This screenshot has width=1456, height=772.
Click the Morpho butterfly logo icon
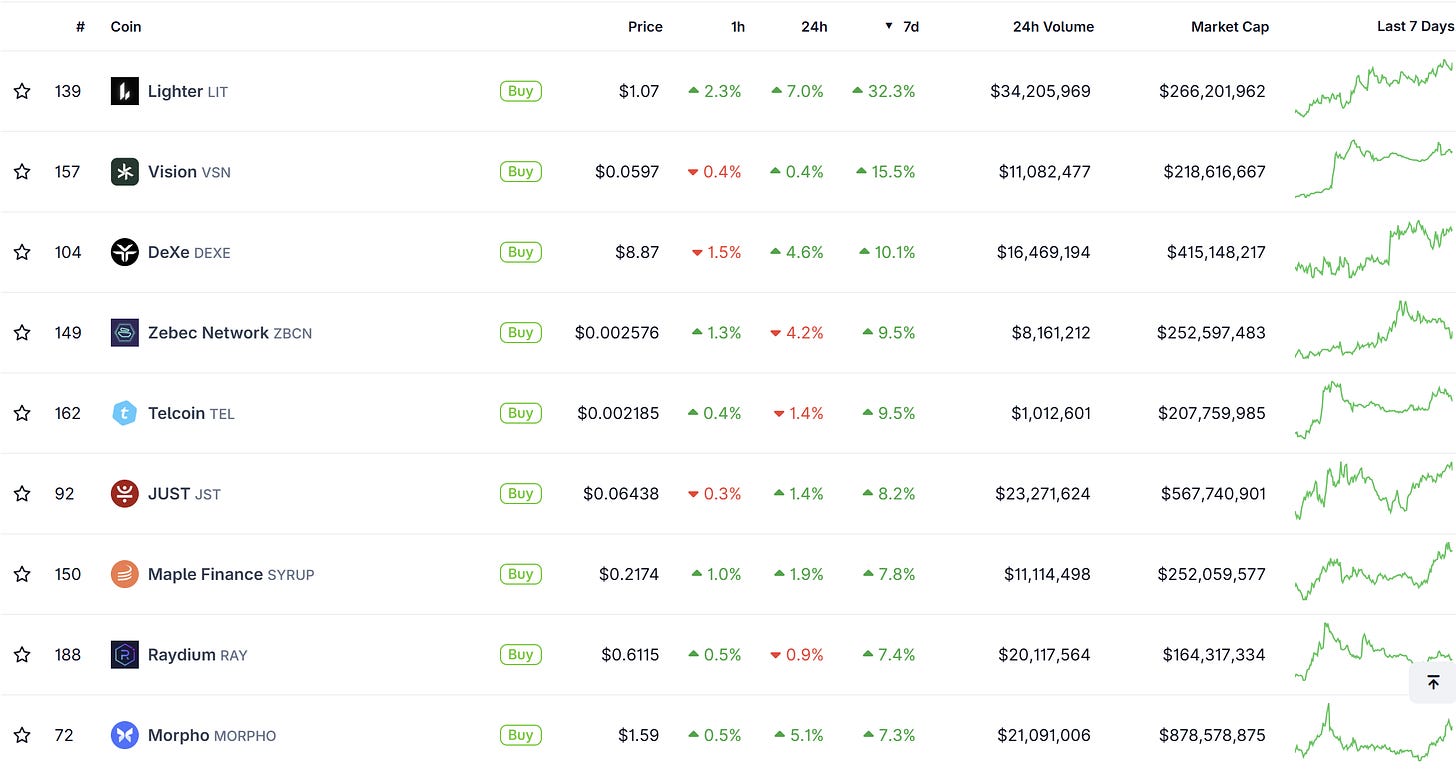coord(125,735)
